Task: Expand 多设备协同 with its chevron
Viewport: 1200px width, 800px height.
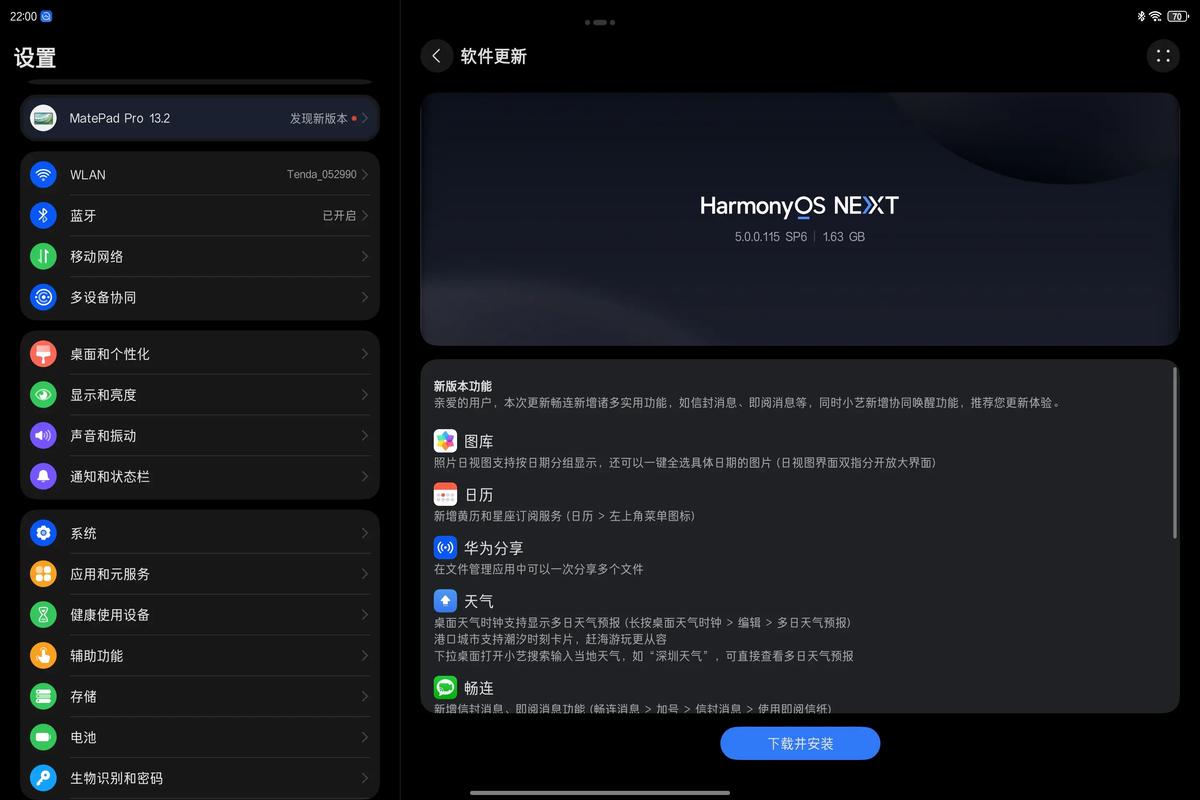Action: [366, 297]
